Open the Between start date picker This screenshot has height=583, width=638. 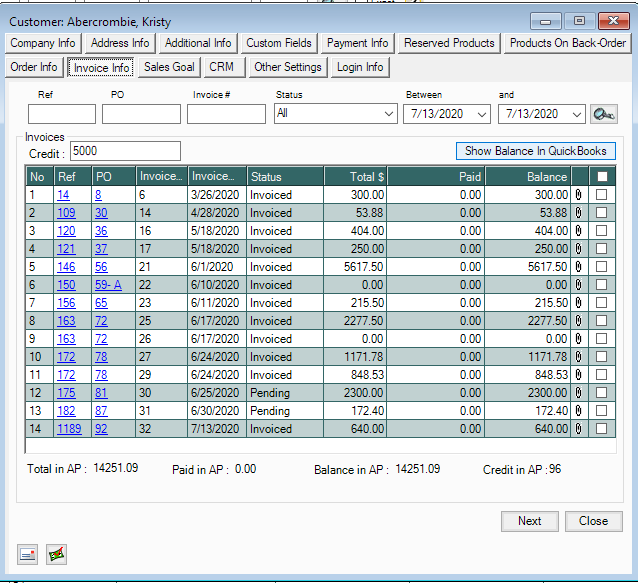tap(482, 114)
